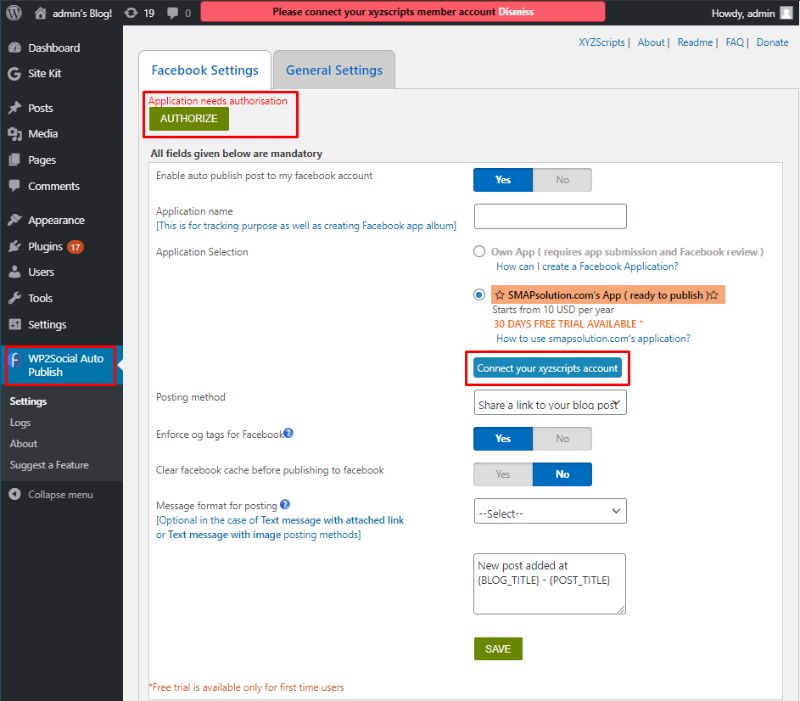Image resolution: width=800 pixels, height=701 pixels.
Task: Open the FAQ link
Action: coord(735,42)
